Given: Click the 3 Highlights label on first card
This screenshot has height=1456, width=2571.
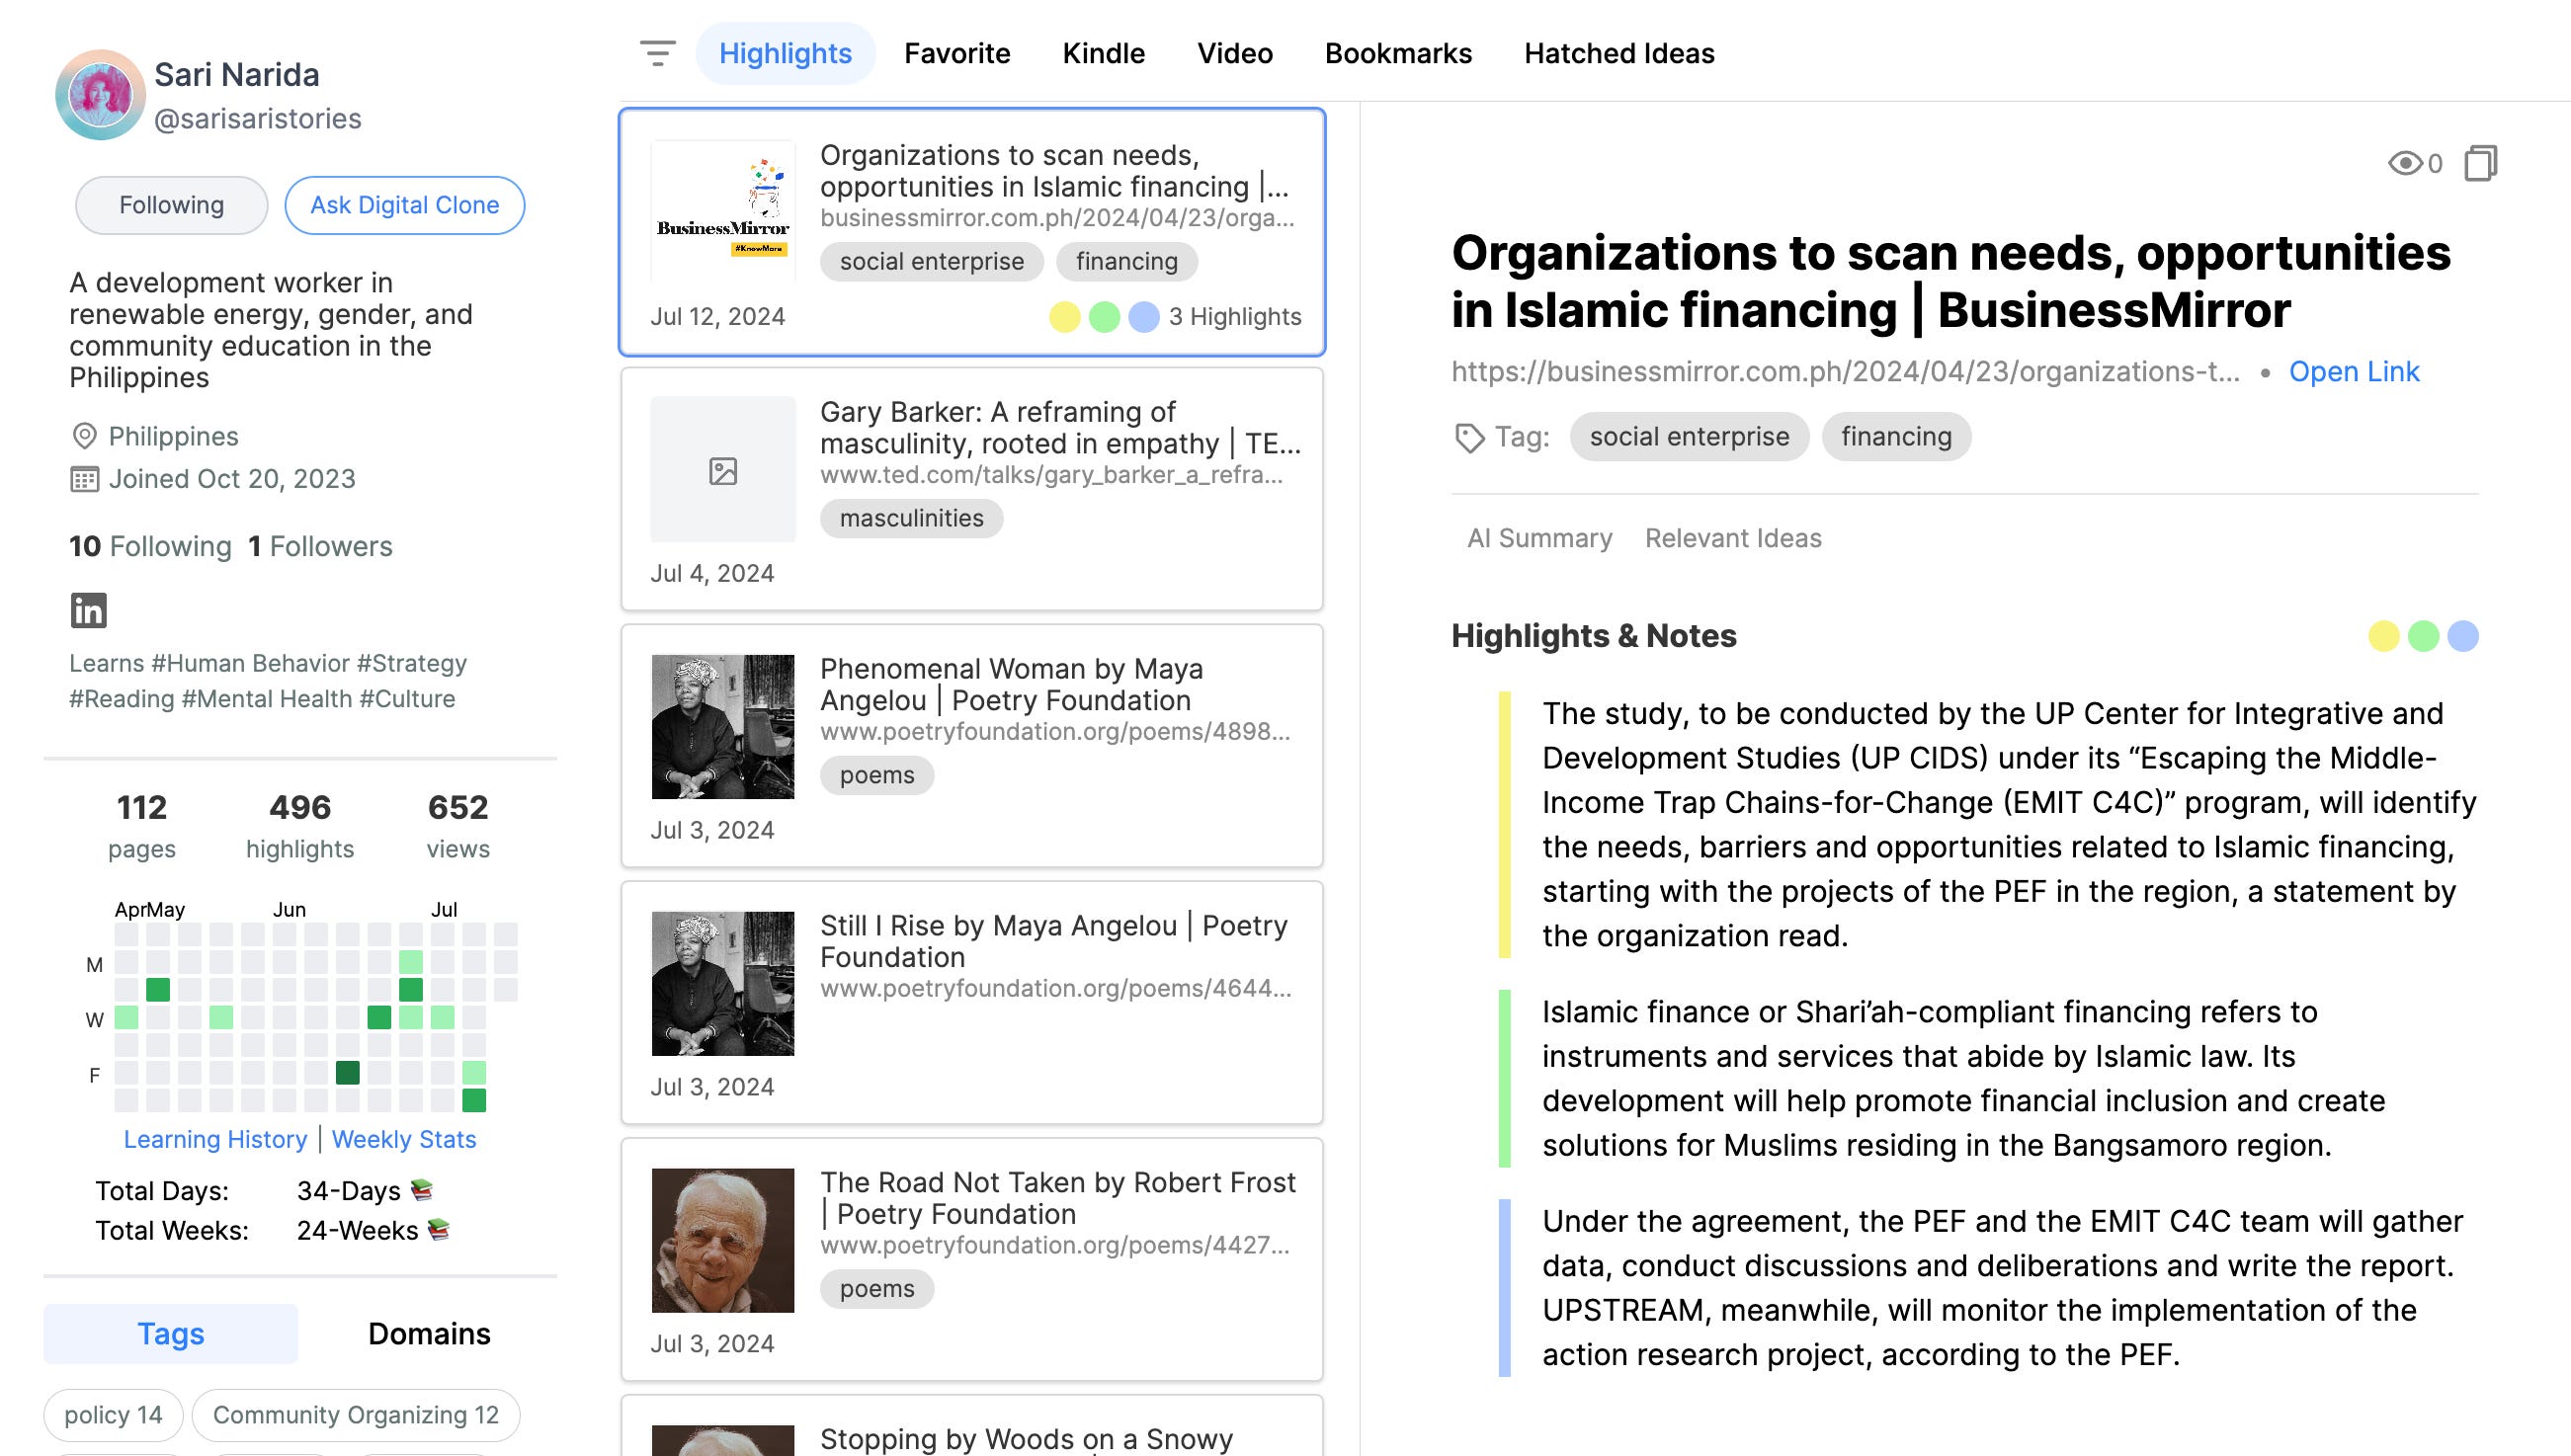Looking at the screenshot, I should 1235,317.
